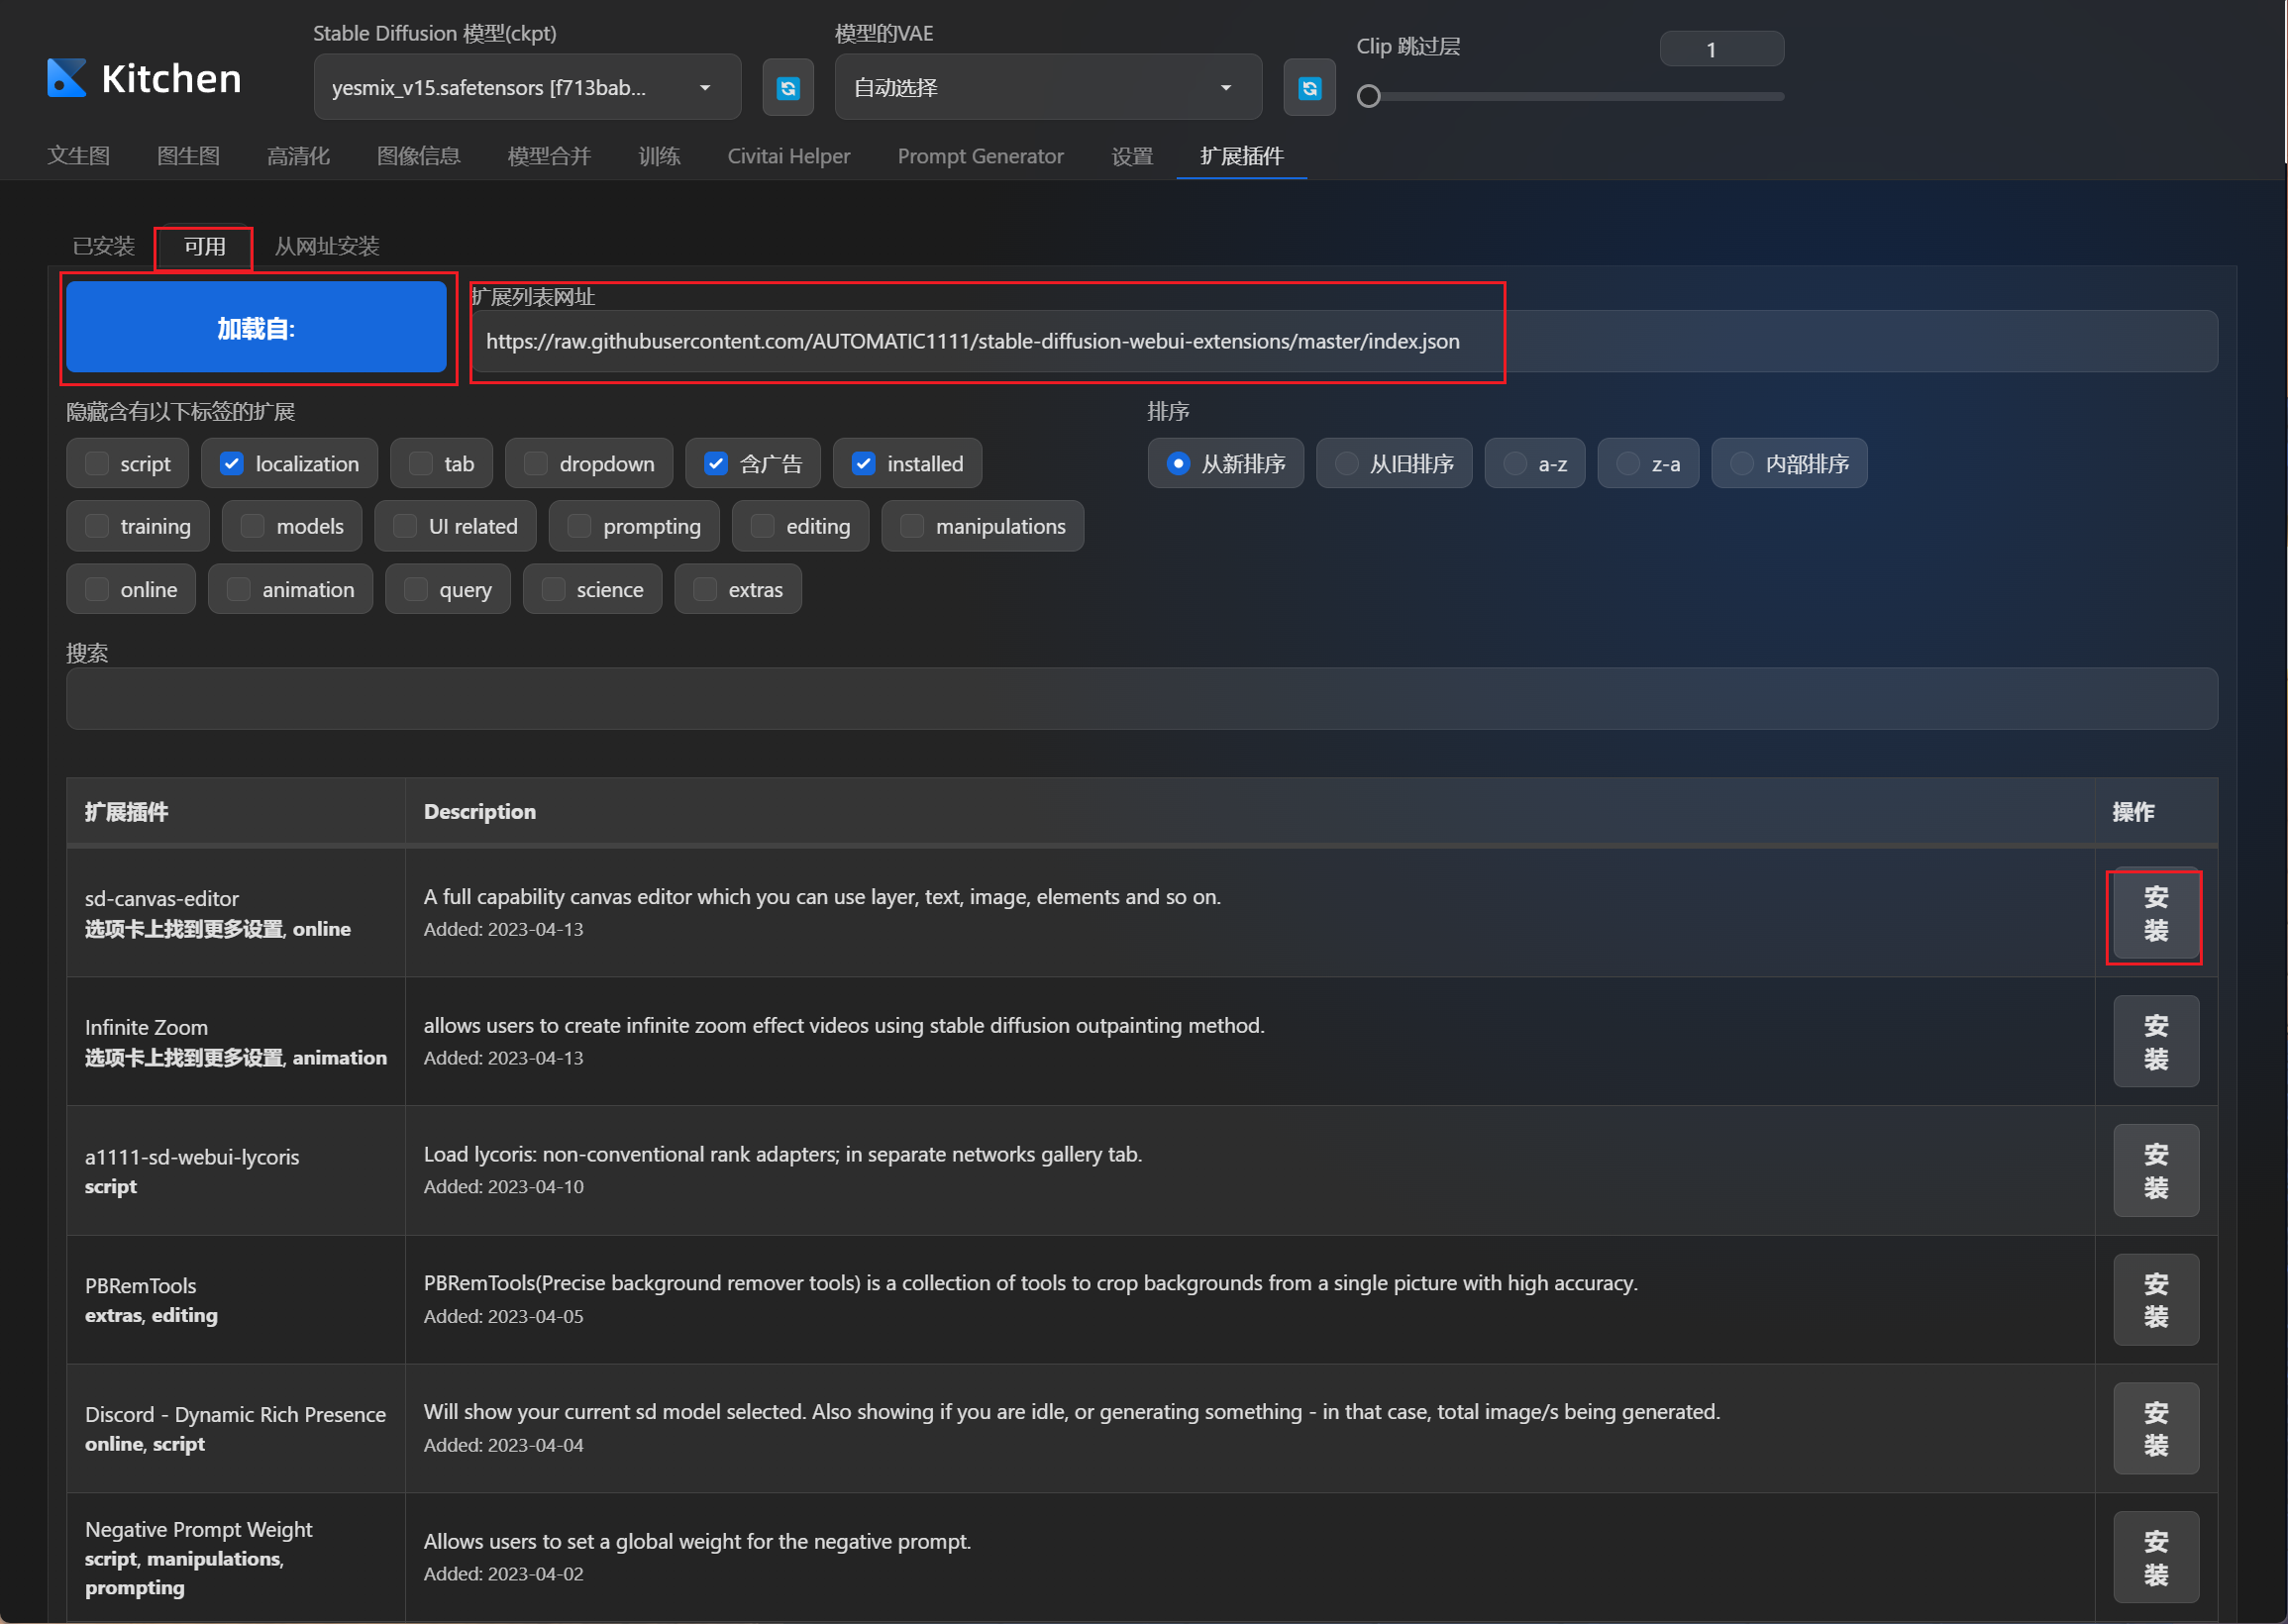Select the 从旧排序 sort option
The image size is (2288, 1624).
pos(1393,463)
